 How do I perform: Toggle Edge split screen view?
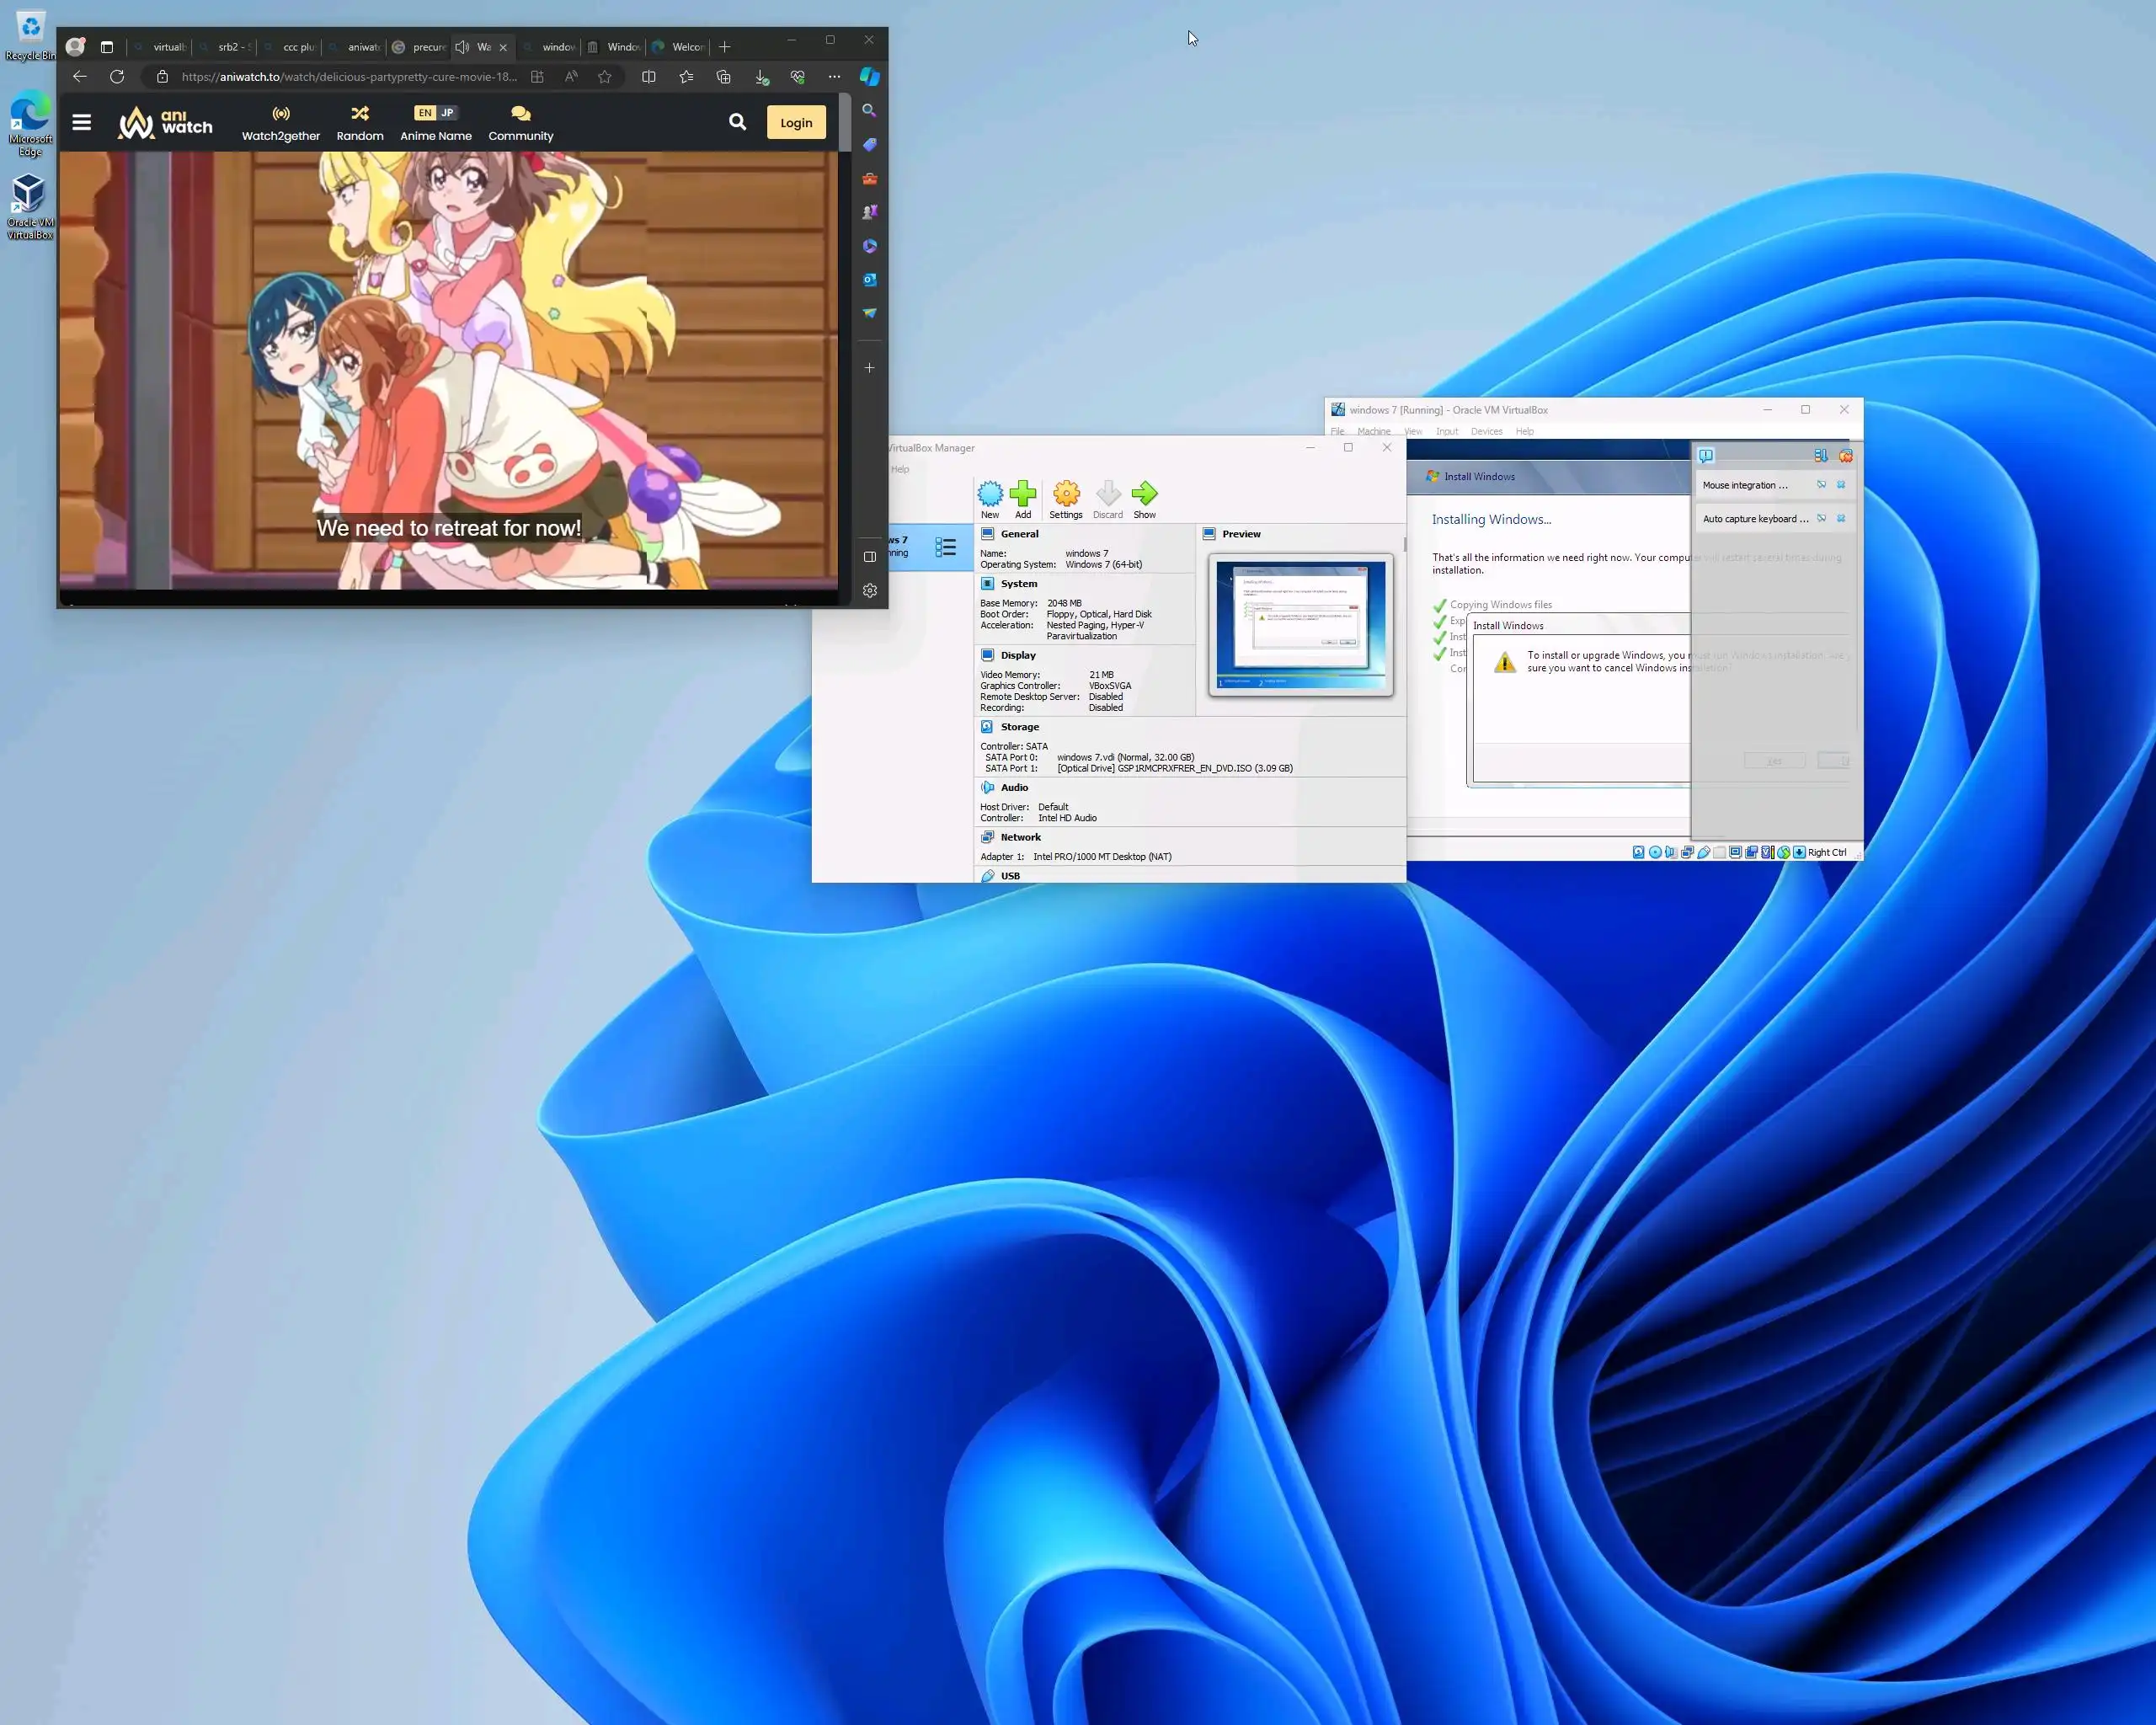(648, 77)
